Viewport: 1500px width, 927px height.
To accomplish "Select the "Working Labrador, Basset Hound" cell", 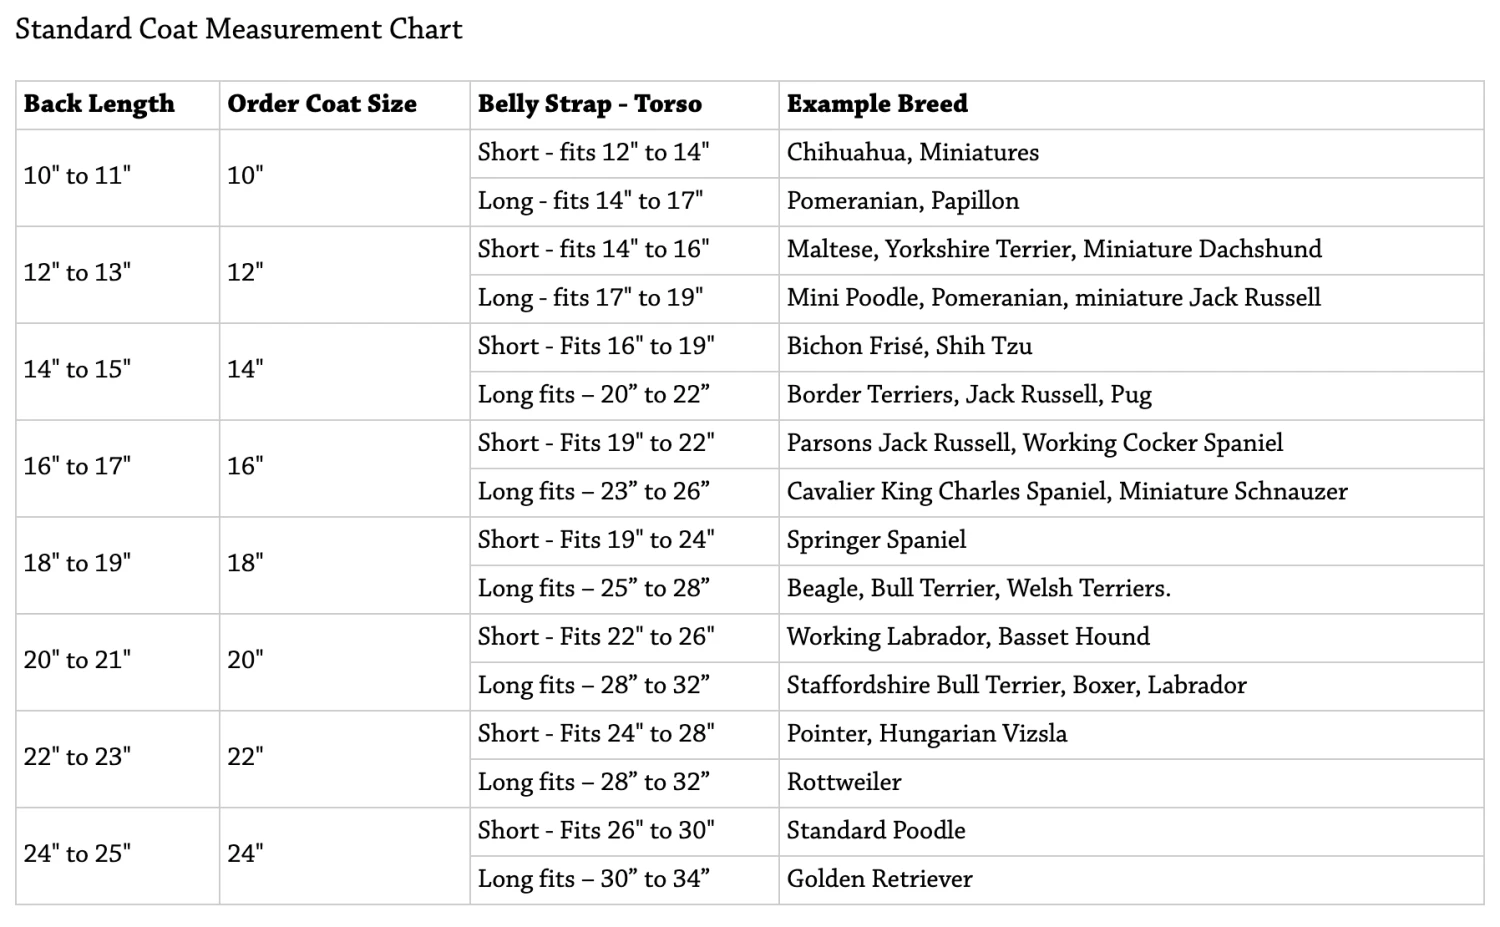I will tap(968, 637).
